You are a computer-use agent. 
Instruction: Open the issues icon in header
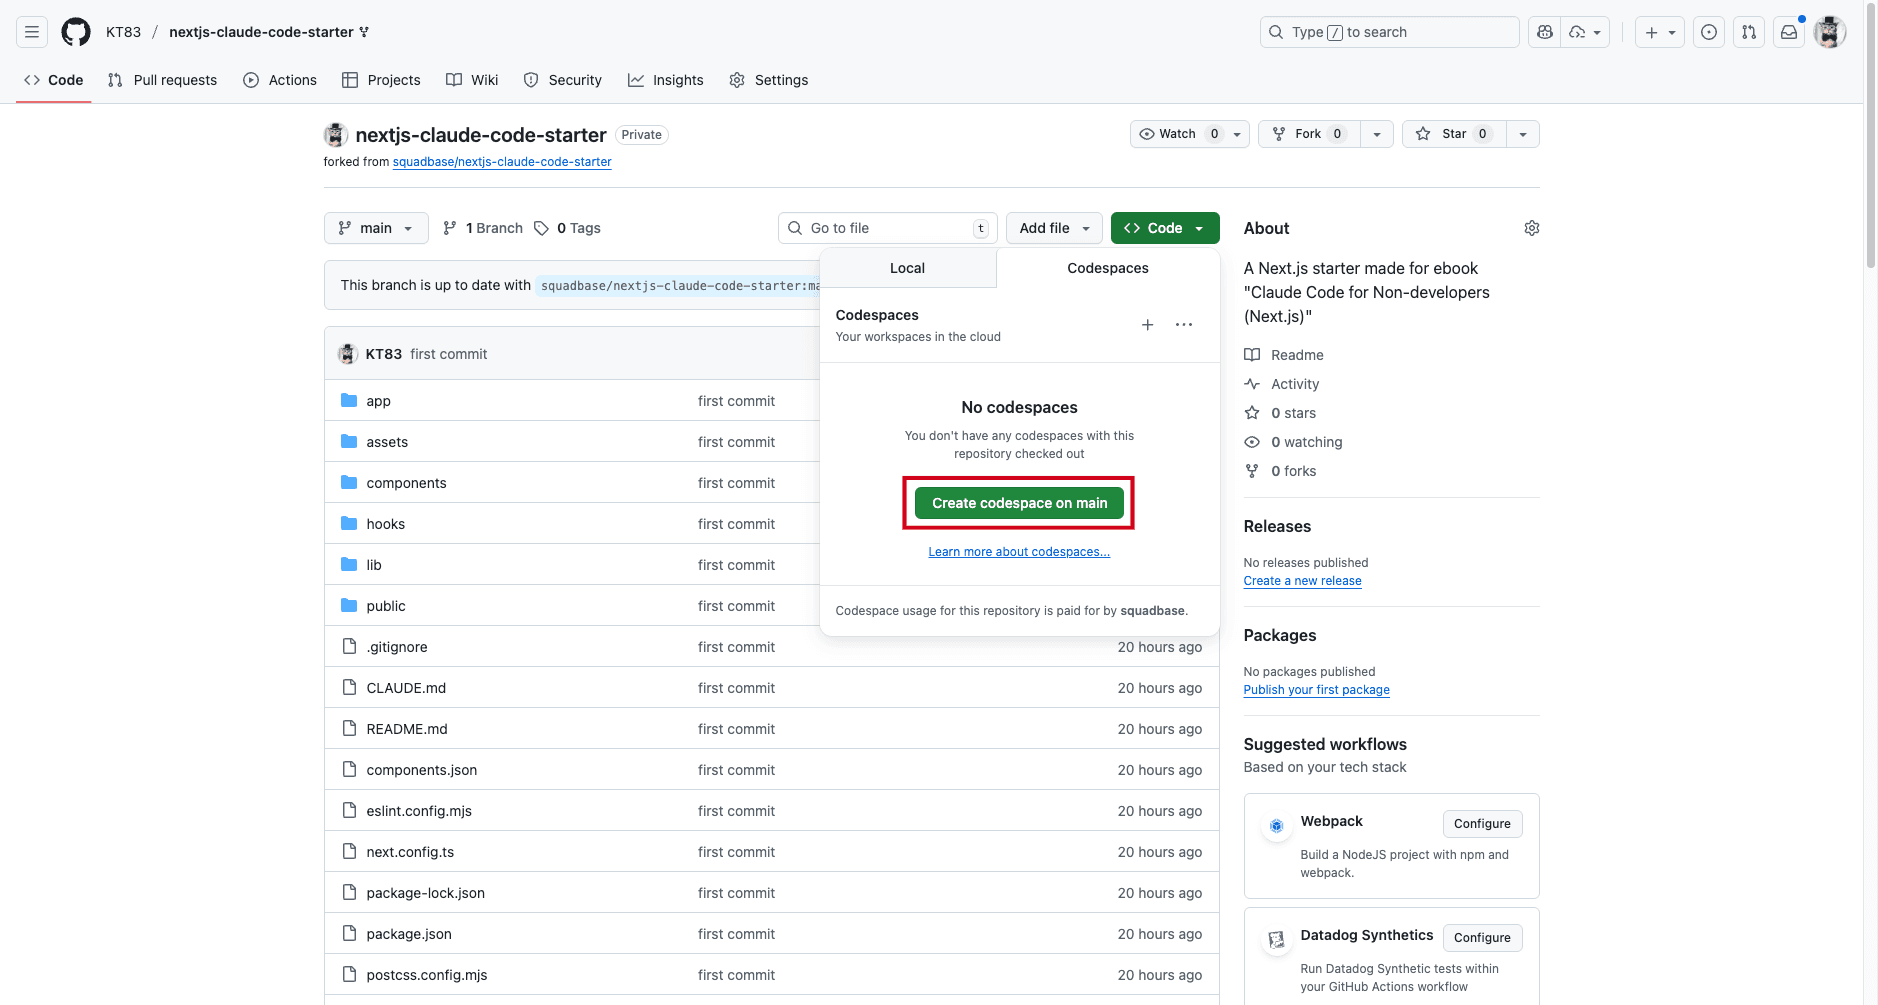[1709, 32]
